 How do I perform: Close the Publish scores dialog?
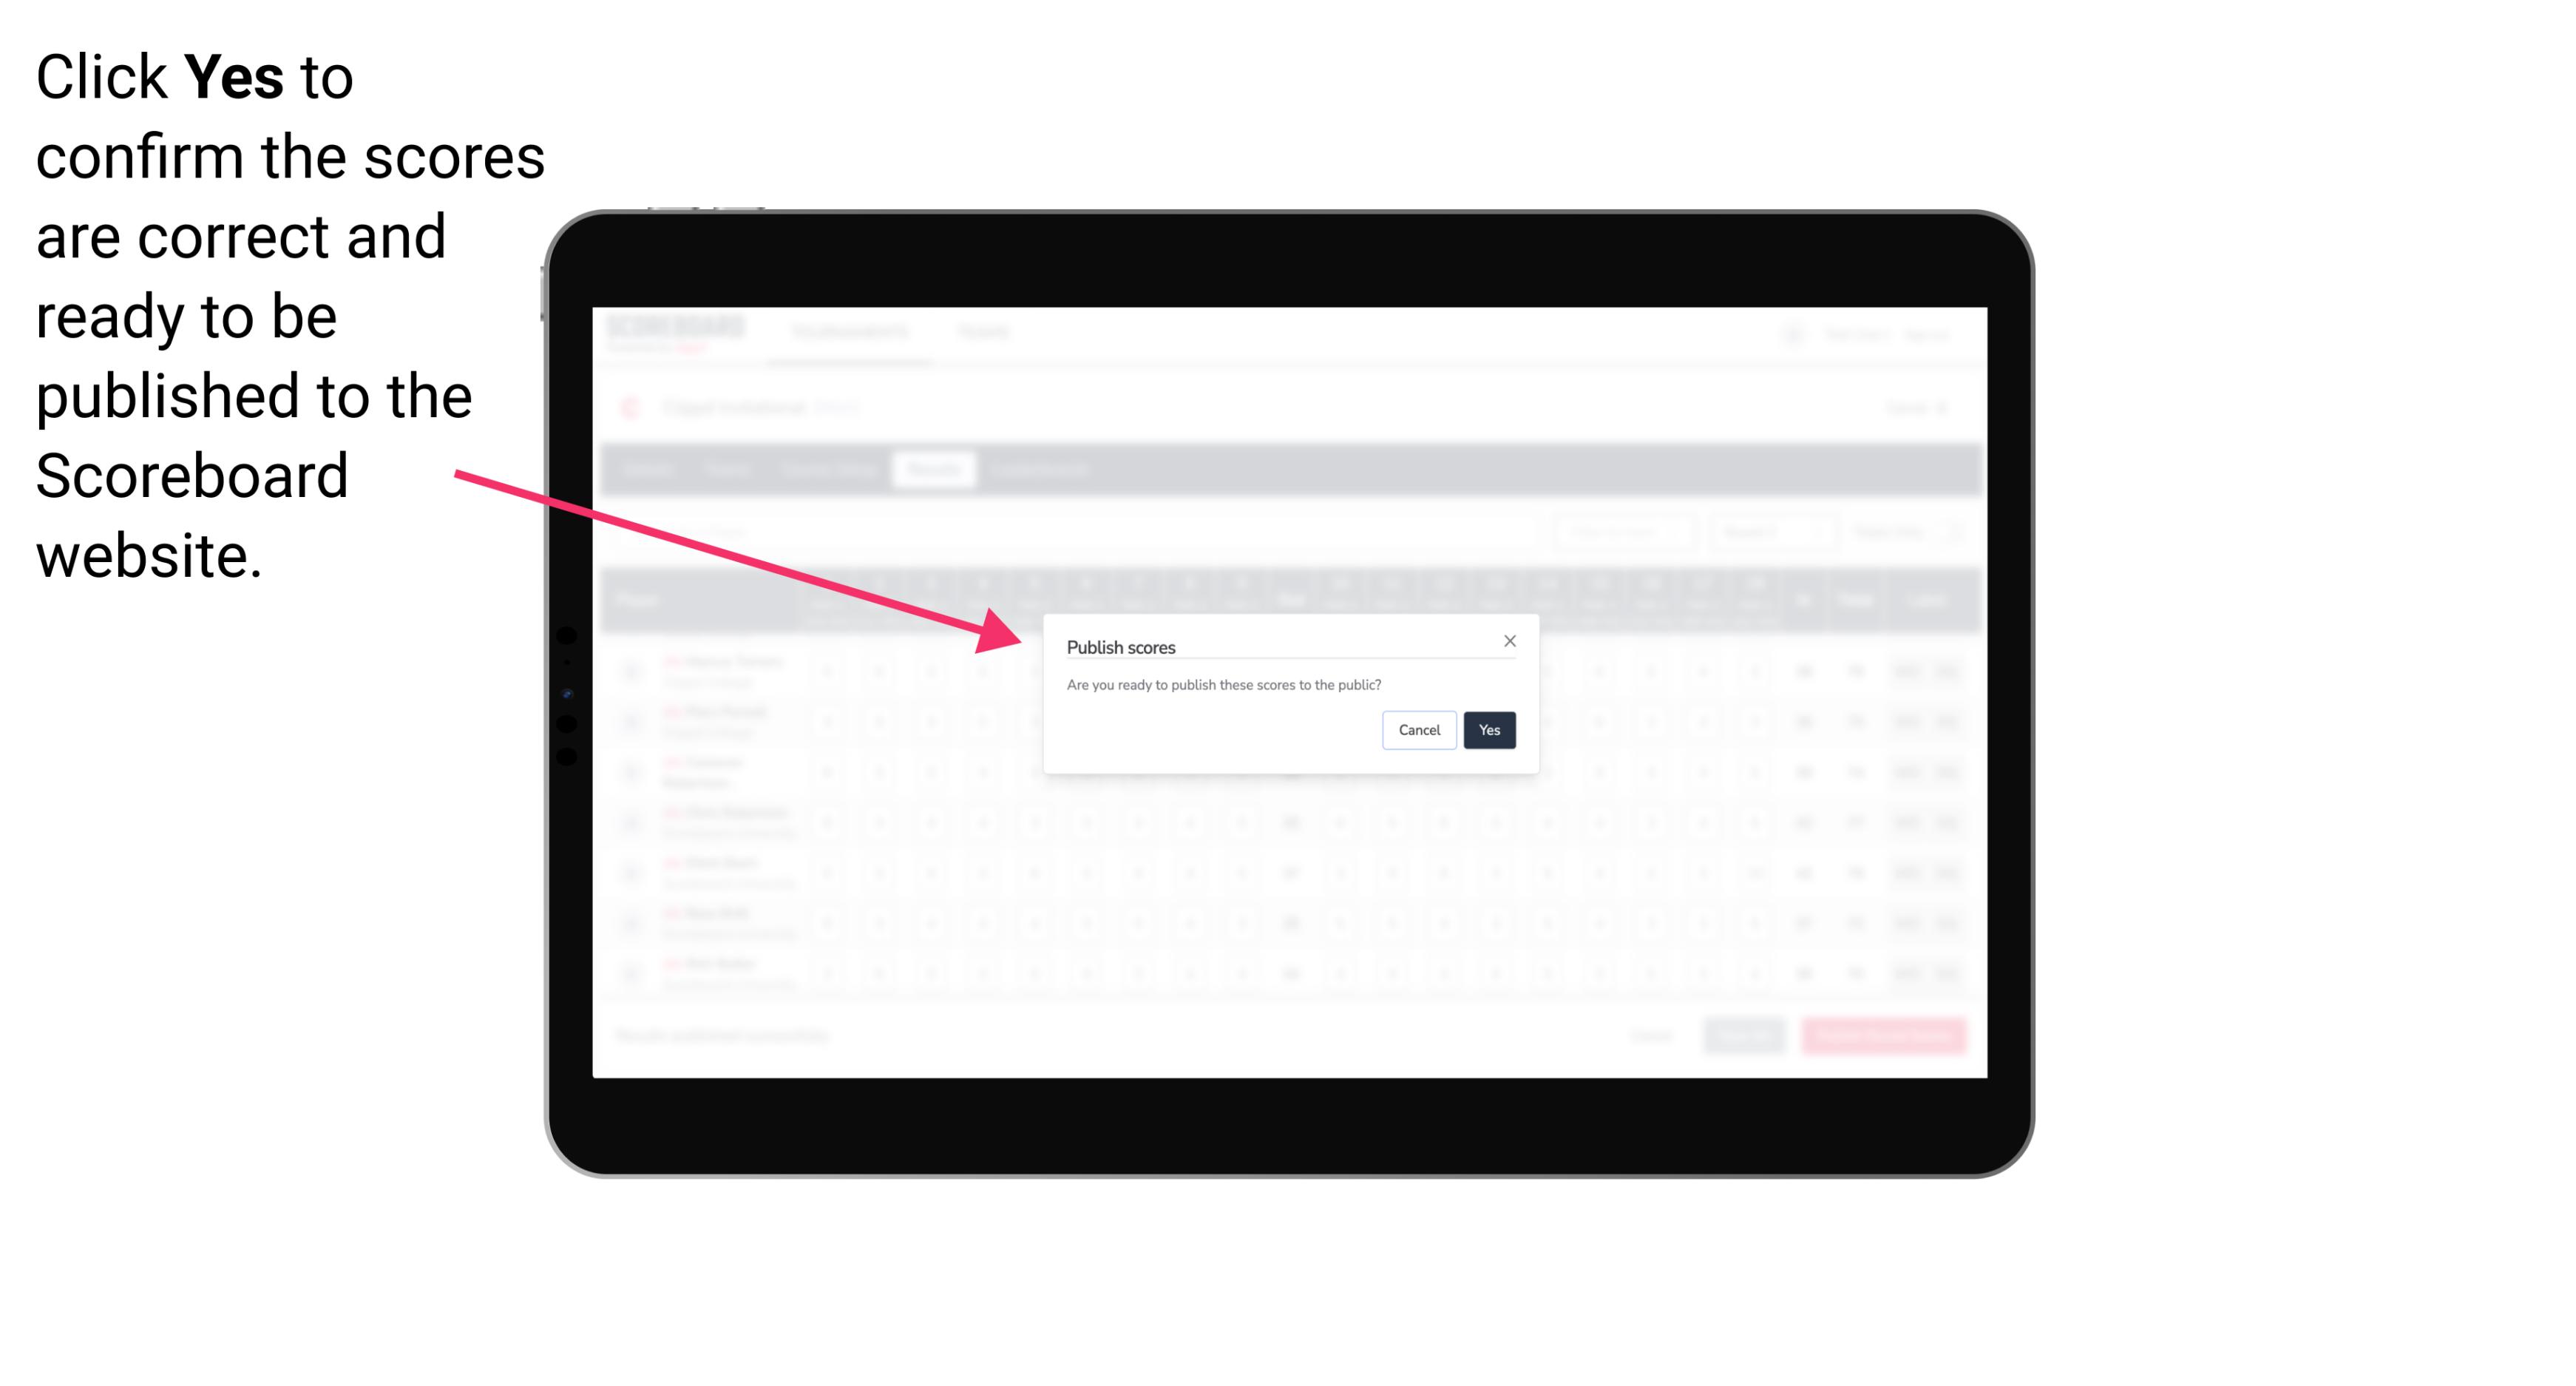click(x=1508, y=640)
